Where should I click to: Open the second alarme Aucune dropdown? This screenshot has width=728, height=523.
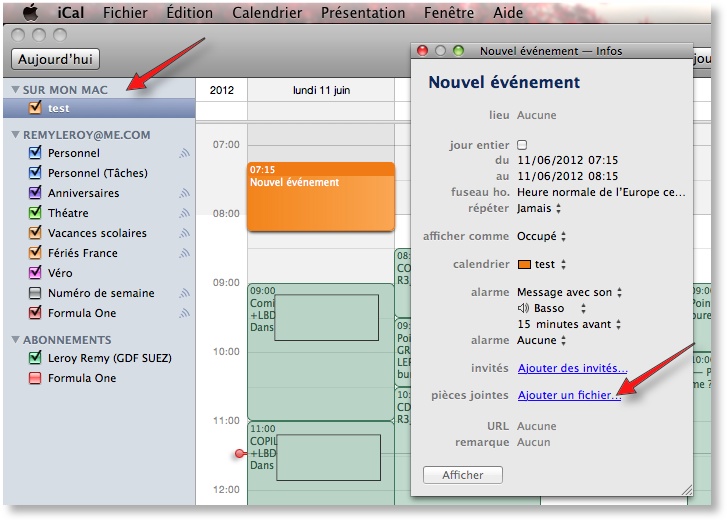coord(541,340)
